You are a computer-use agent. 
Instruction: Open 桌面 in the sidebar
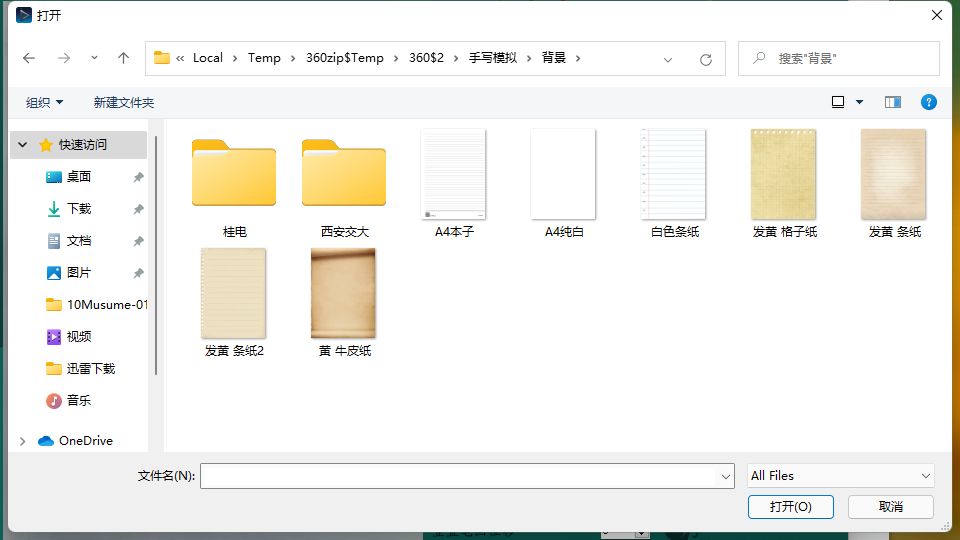click(79, 177)
